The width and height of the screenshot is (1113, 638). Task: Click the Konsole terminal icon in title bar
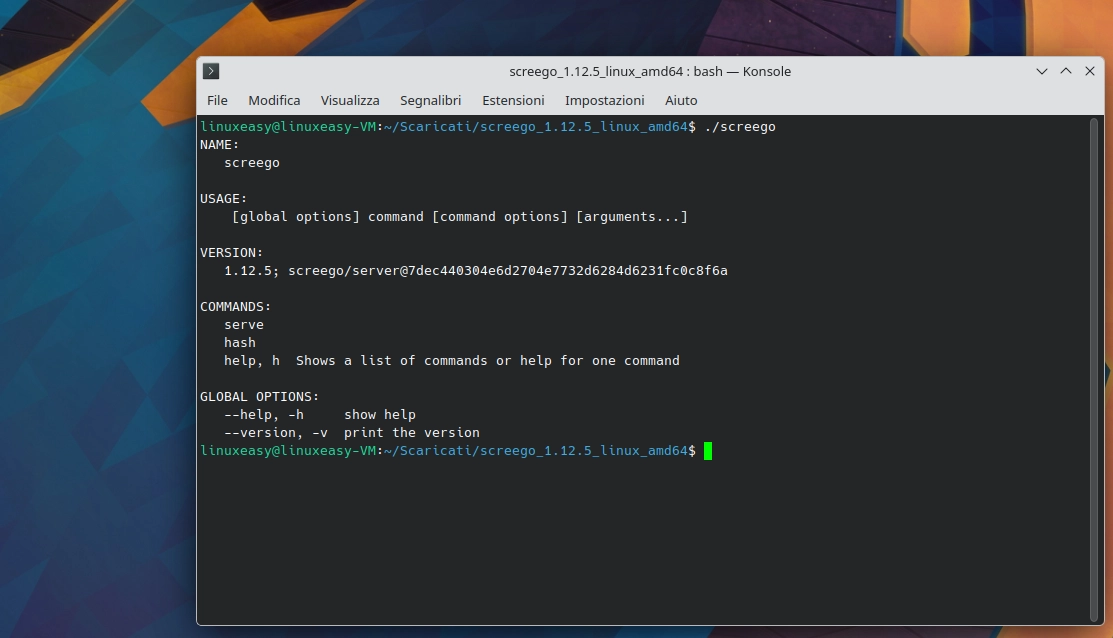tap(211, 71)
